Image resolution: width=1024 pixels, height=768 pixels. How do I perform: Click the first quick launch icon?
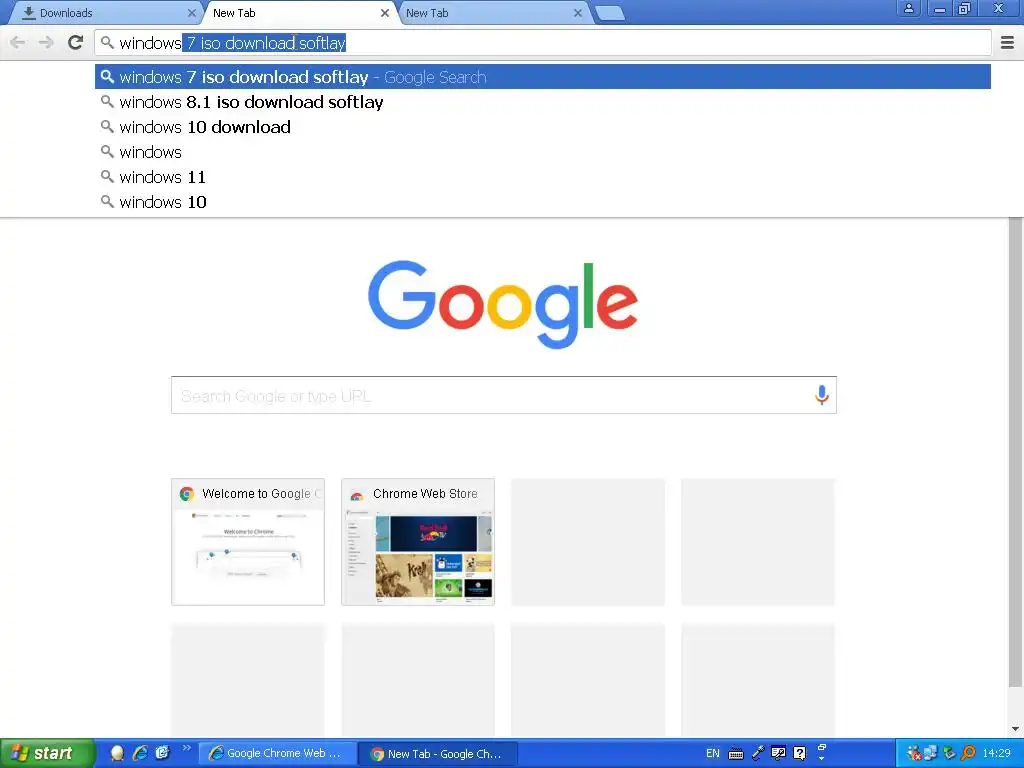tap(117, 754)
